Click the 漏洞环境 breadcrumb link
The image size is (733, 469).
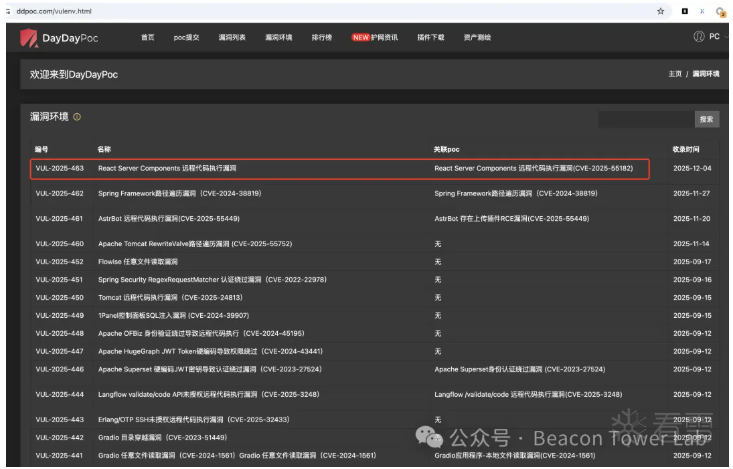(706, 74)
